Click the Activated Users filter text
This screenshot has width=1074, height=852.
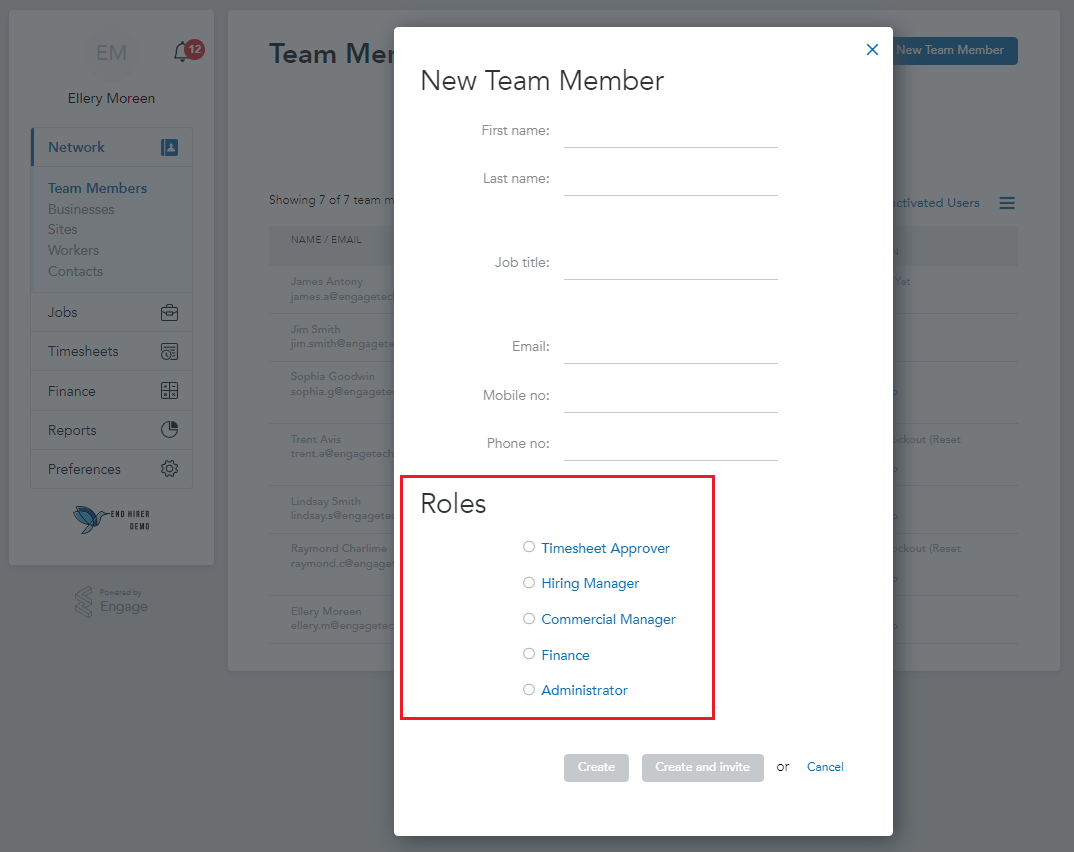(x=937, y=203)
